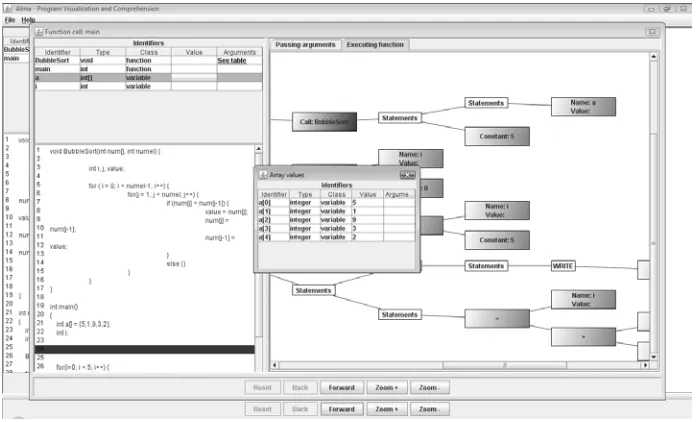Click Zoom + in the Function call dialog
This screenshot has width=698, height=422.
(386, 388)
